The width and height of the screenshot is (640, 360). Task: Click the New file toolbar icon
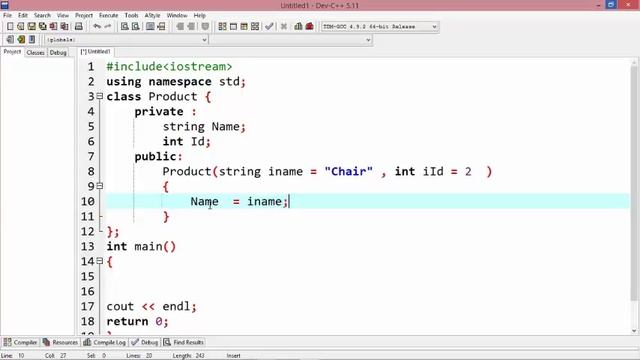(x=10, y=27)
